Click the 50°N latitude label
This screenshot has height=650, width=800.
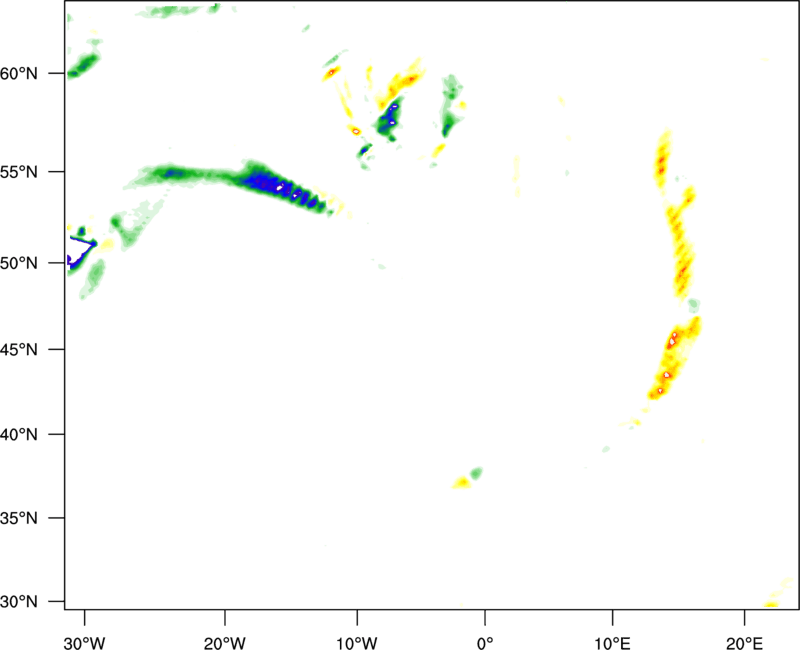coord(19,263)
